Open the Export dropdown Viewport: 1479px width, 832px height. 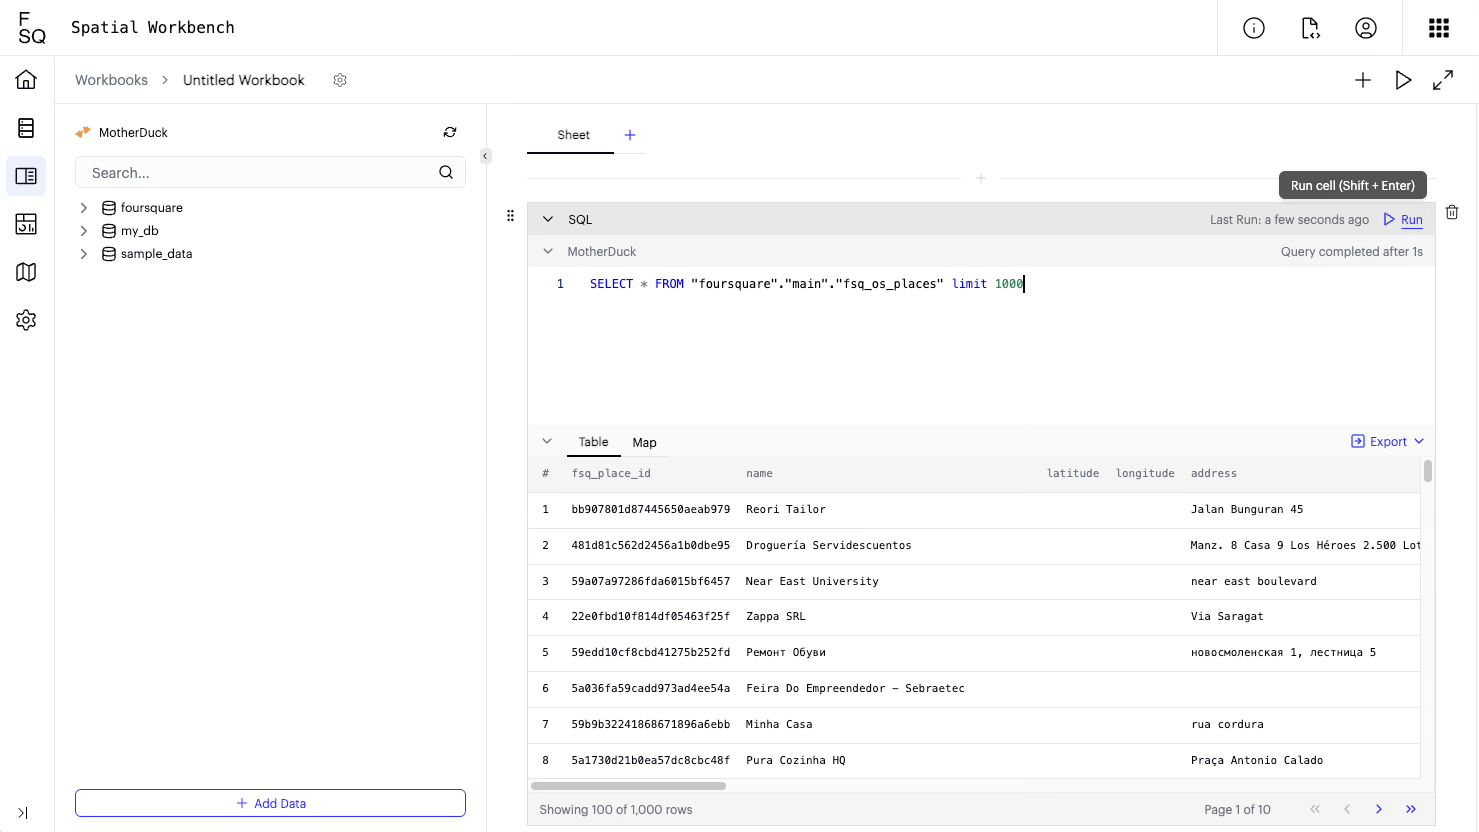pyautogui.click(x=1387, y=441)
